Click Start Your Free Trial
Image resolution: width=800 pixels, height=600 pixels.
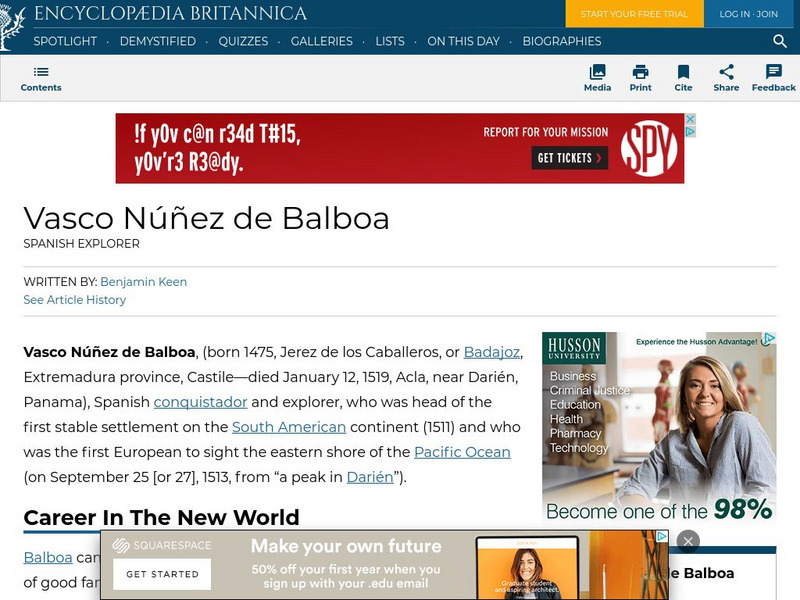pos(634,15)
